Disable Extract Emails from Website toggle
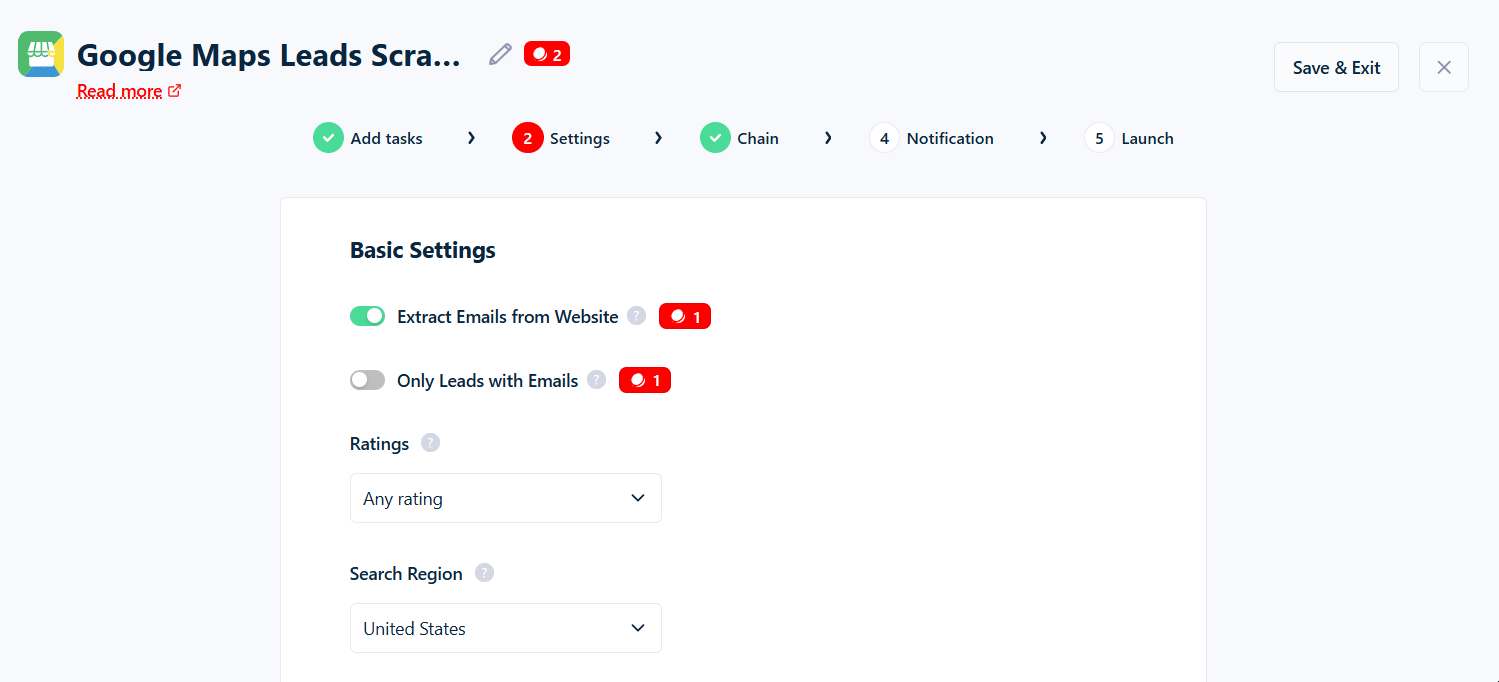 (x=367, y=316)
